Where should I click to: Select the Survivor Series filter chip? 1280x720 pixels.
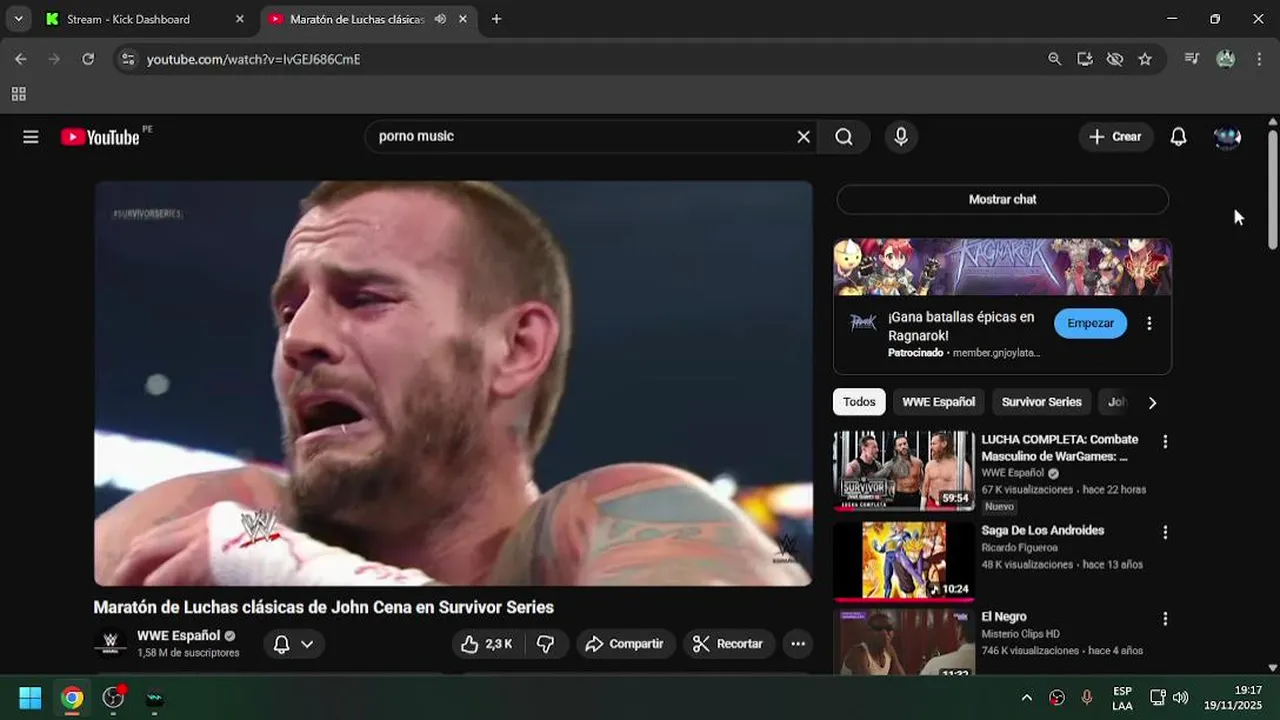1041,402
